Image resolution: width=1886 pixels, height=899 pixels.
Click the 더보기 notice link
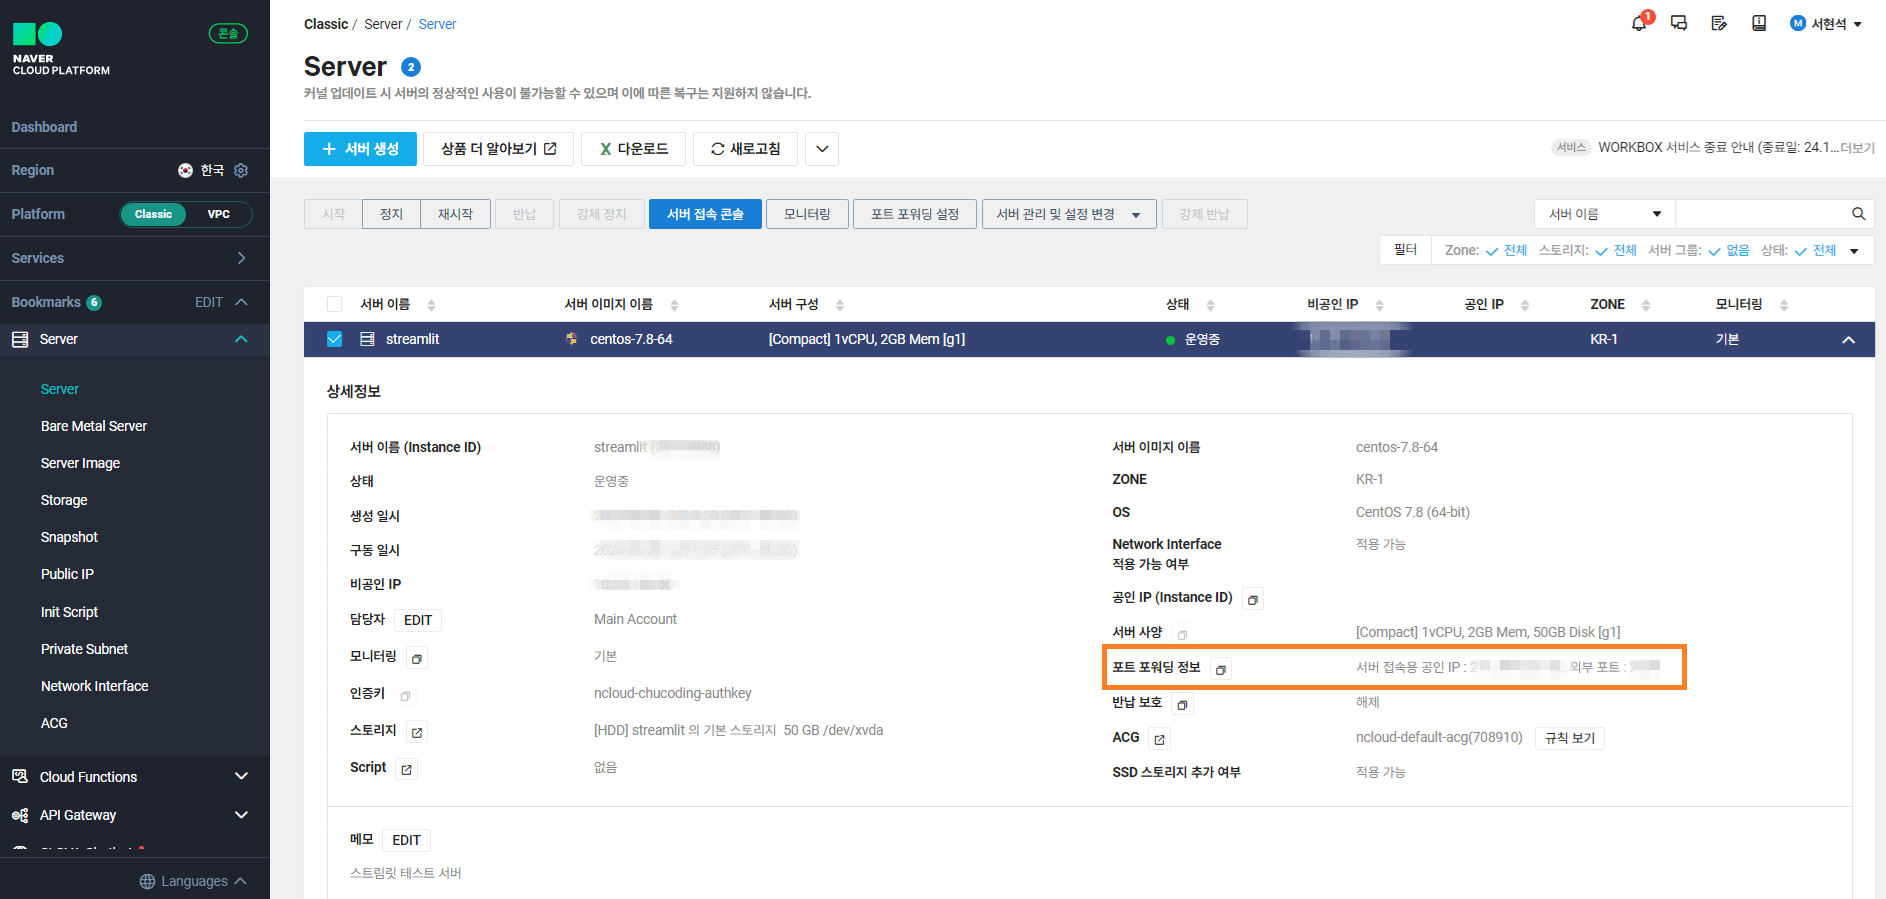point(1858,148)
